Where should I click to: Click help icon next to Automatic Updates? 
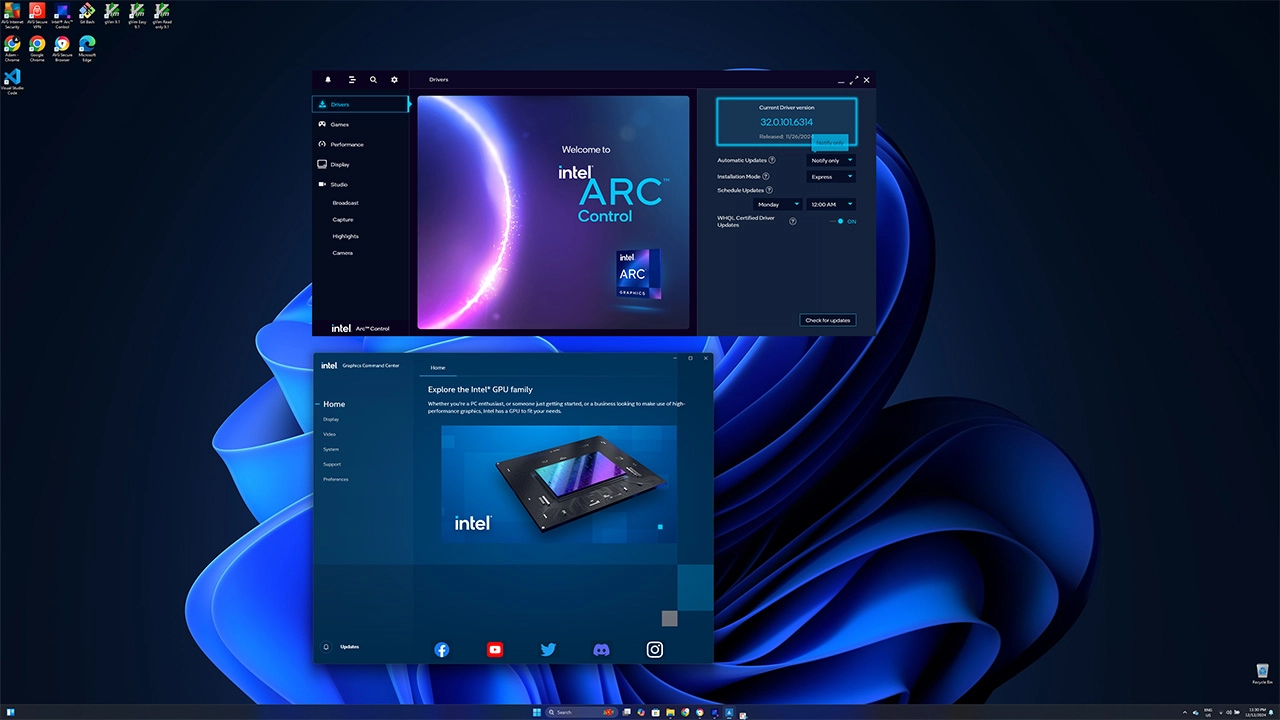pyautogui.click(x=772, y=160)
